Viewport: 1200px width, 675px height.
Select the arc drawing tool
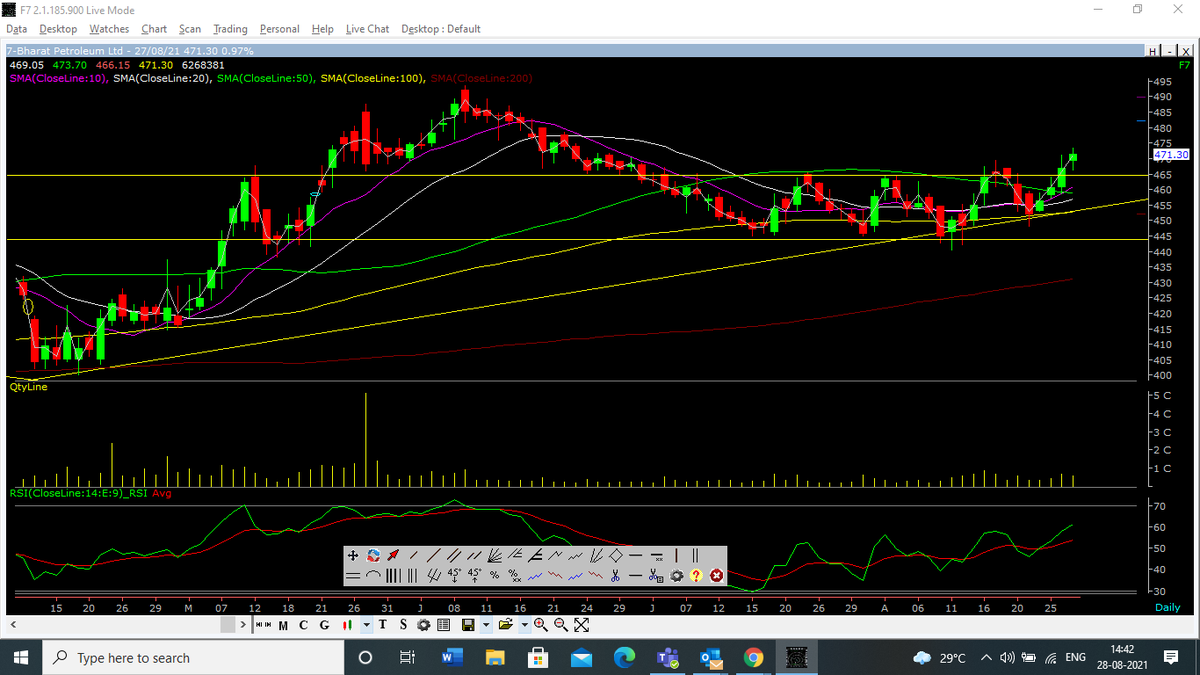click(x=373, y=575)
